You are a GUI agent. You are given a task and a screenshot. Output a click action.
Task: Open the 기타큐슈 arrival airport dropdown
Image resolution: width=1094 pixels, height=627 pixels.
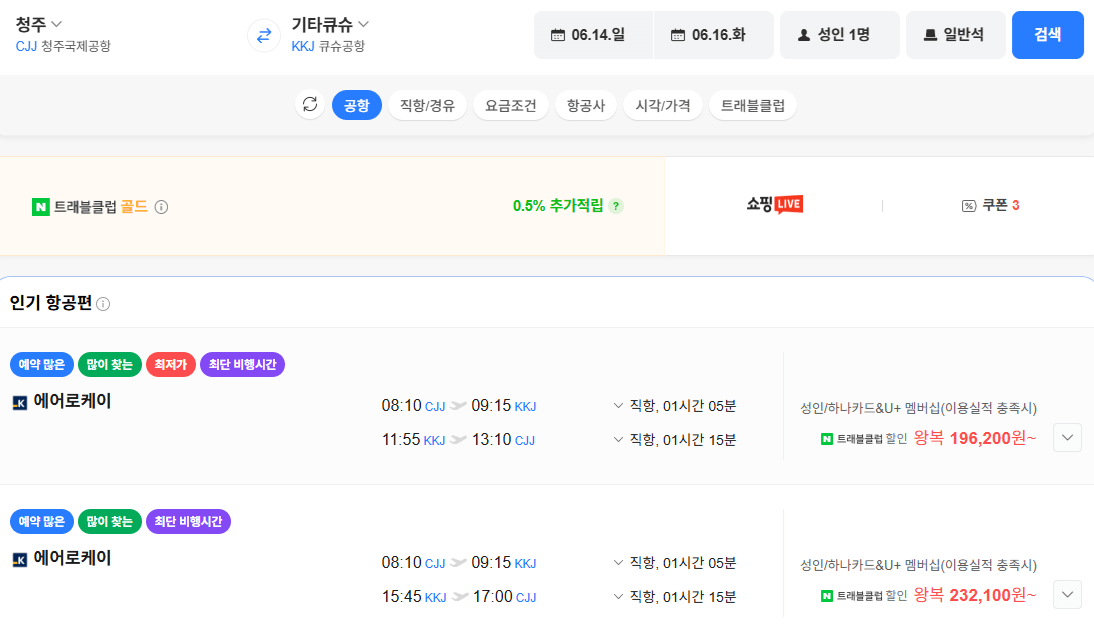[322, 22]
